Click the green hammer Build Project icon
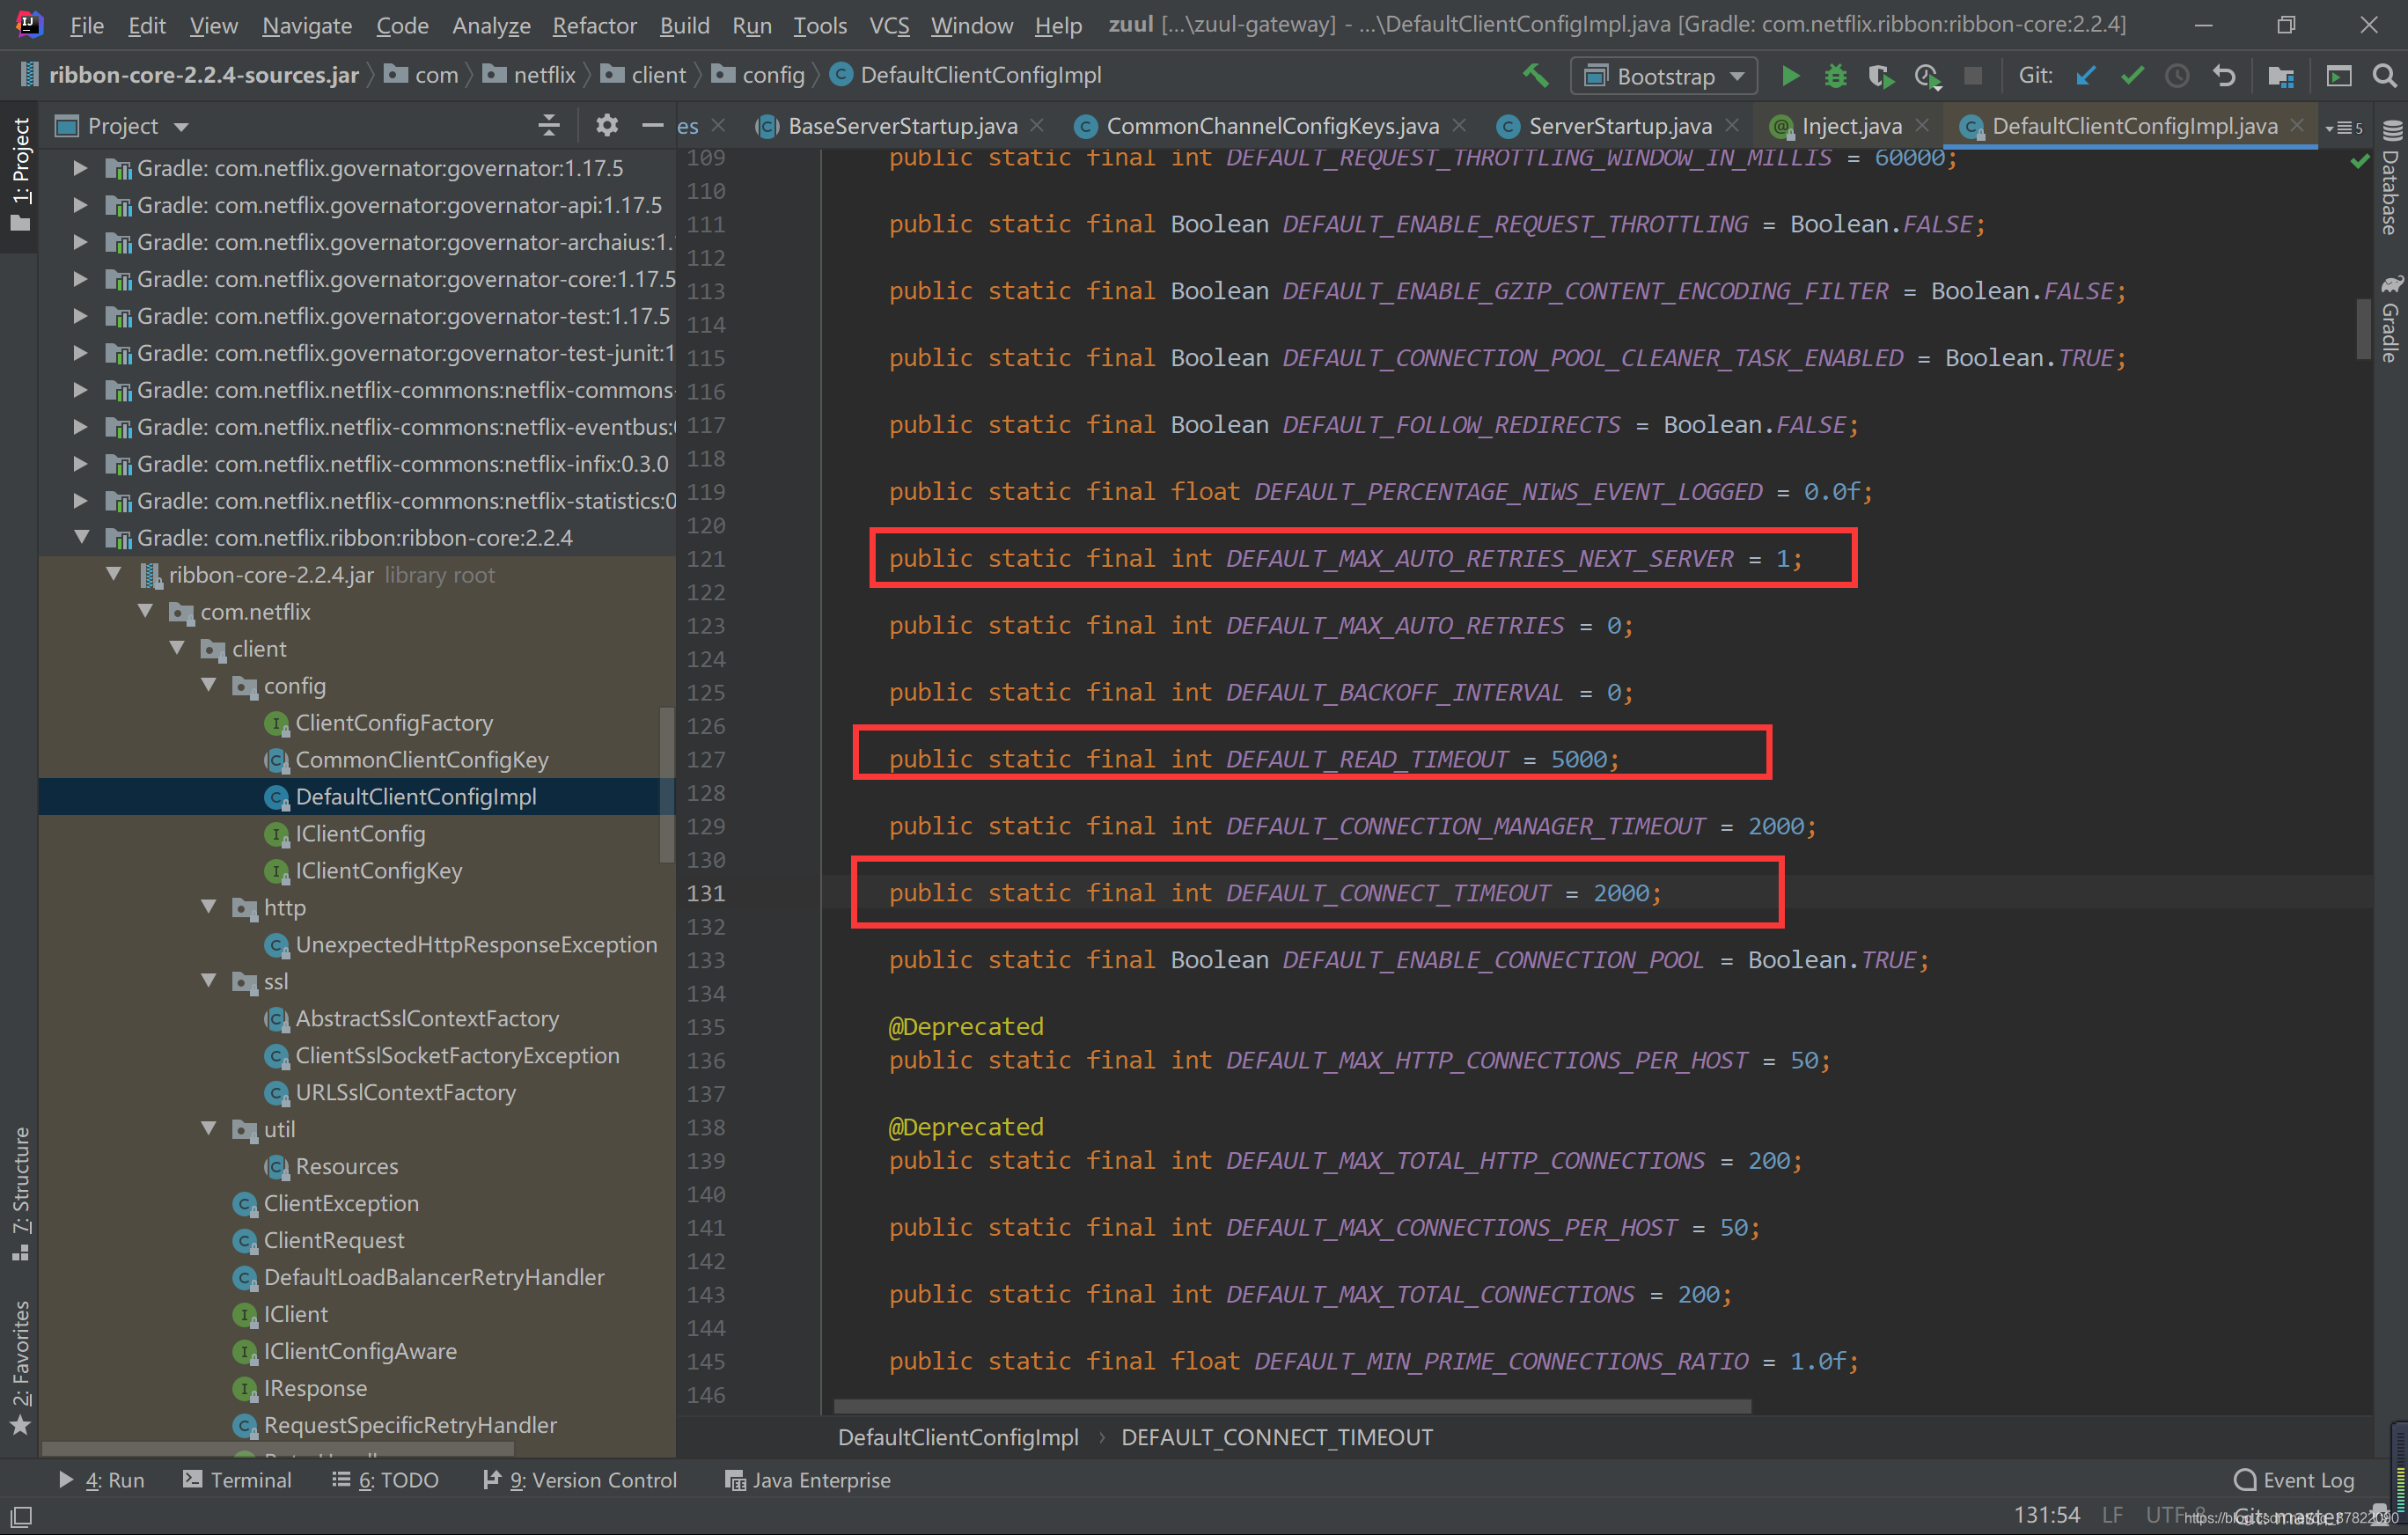This screenshot has width=2408, height=1535. (x=1535, y=76)
